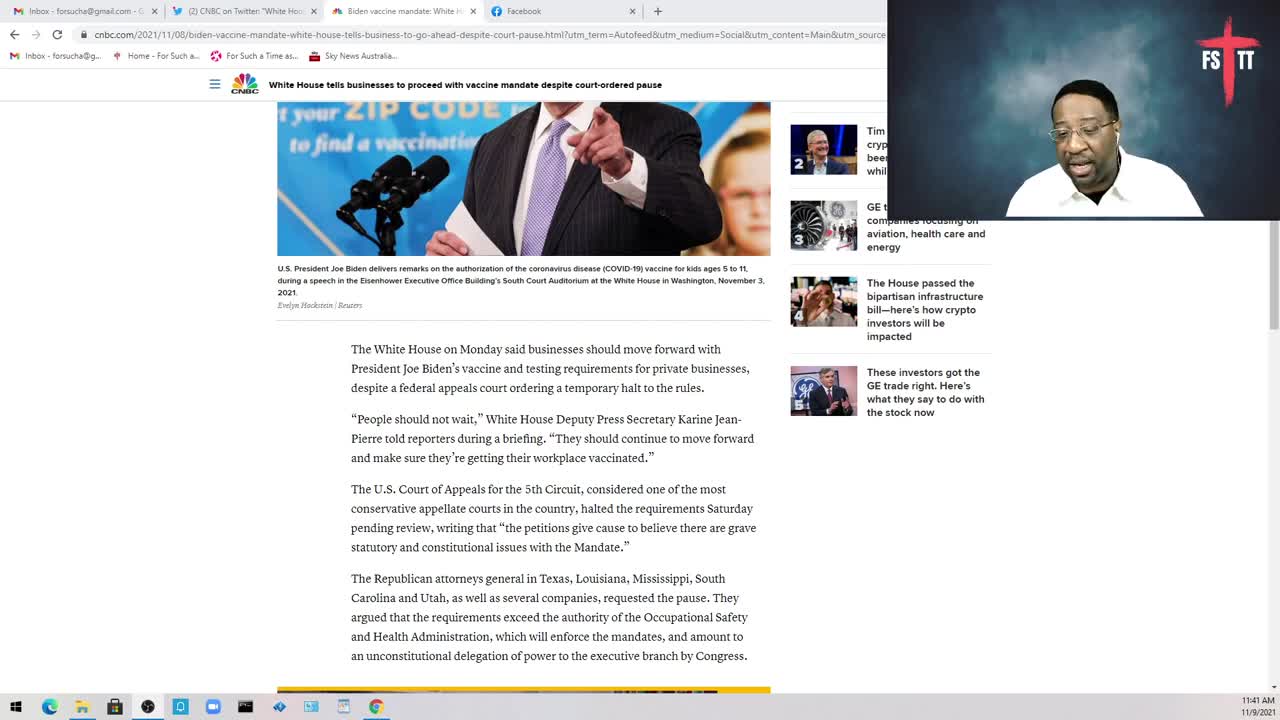Open Zoom from the taskbar
The height and width of the screenshot is (720, 1280).
(213, 707)
